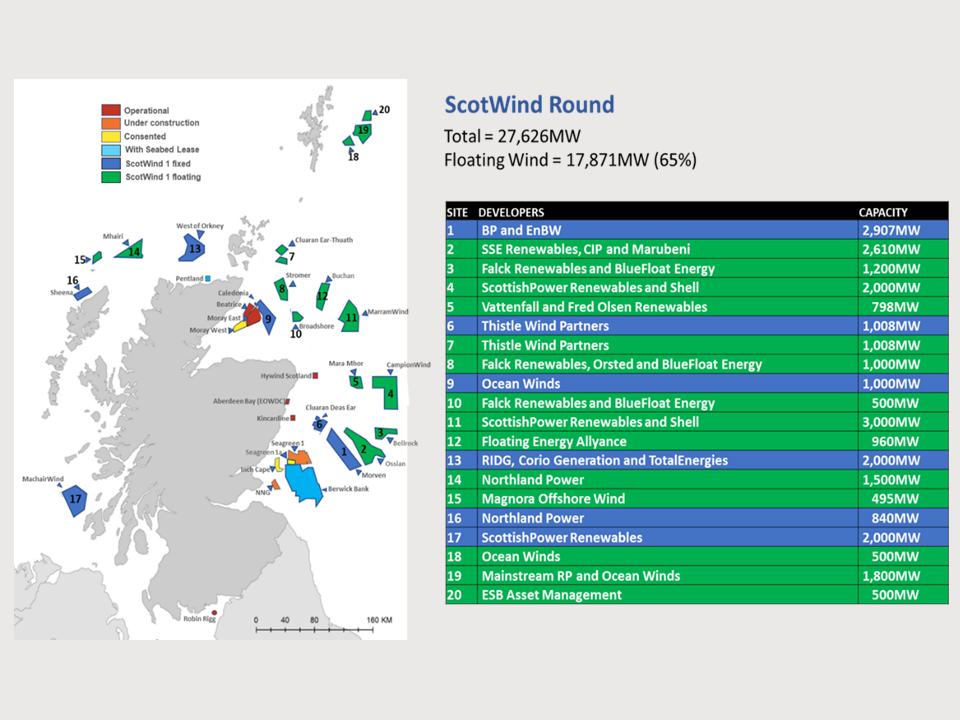Click the Floating Energy Allyance cell
Screen dimensions: 960x720
pyautogui.click(x=667, y=441)
